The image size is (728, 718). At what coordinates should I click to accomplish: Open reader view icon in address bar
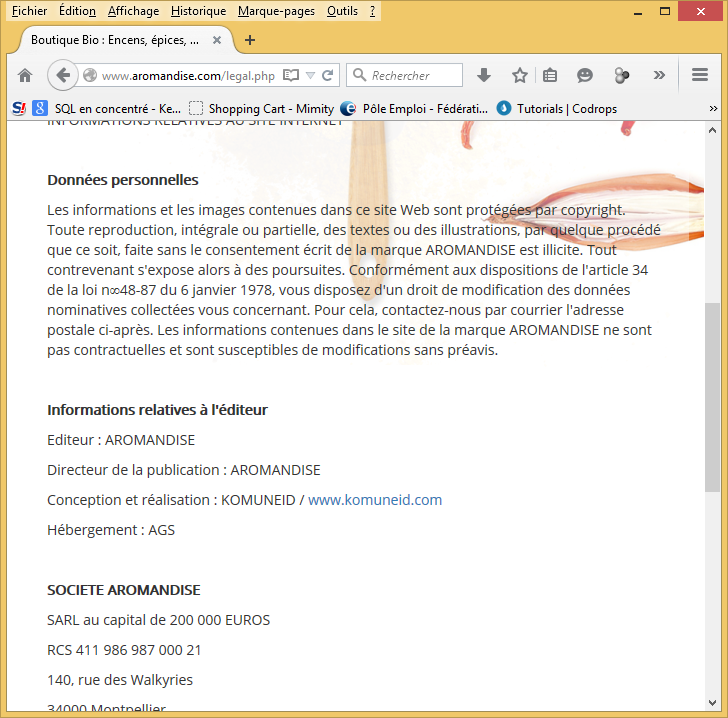pyautogui.click(x=291, y=75)
